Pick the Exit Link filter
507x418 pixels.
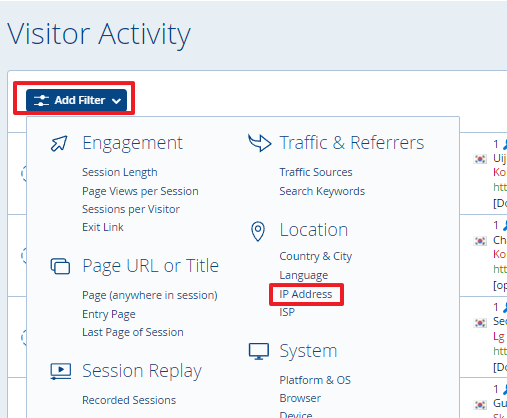point(103,227)
